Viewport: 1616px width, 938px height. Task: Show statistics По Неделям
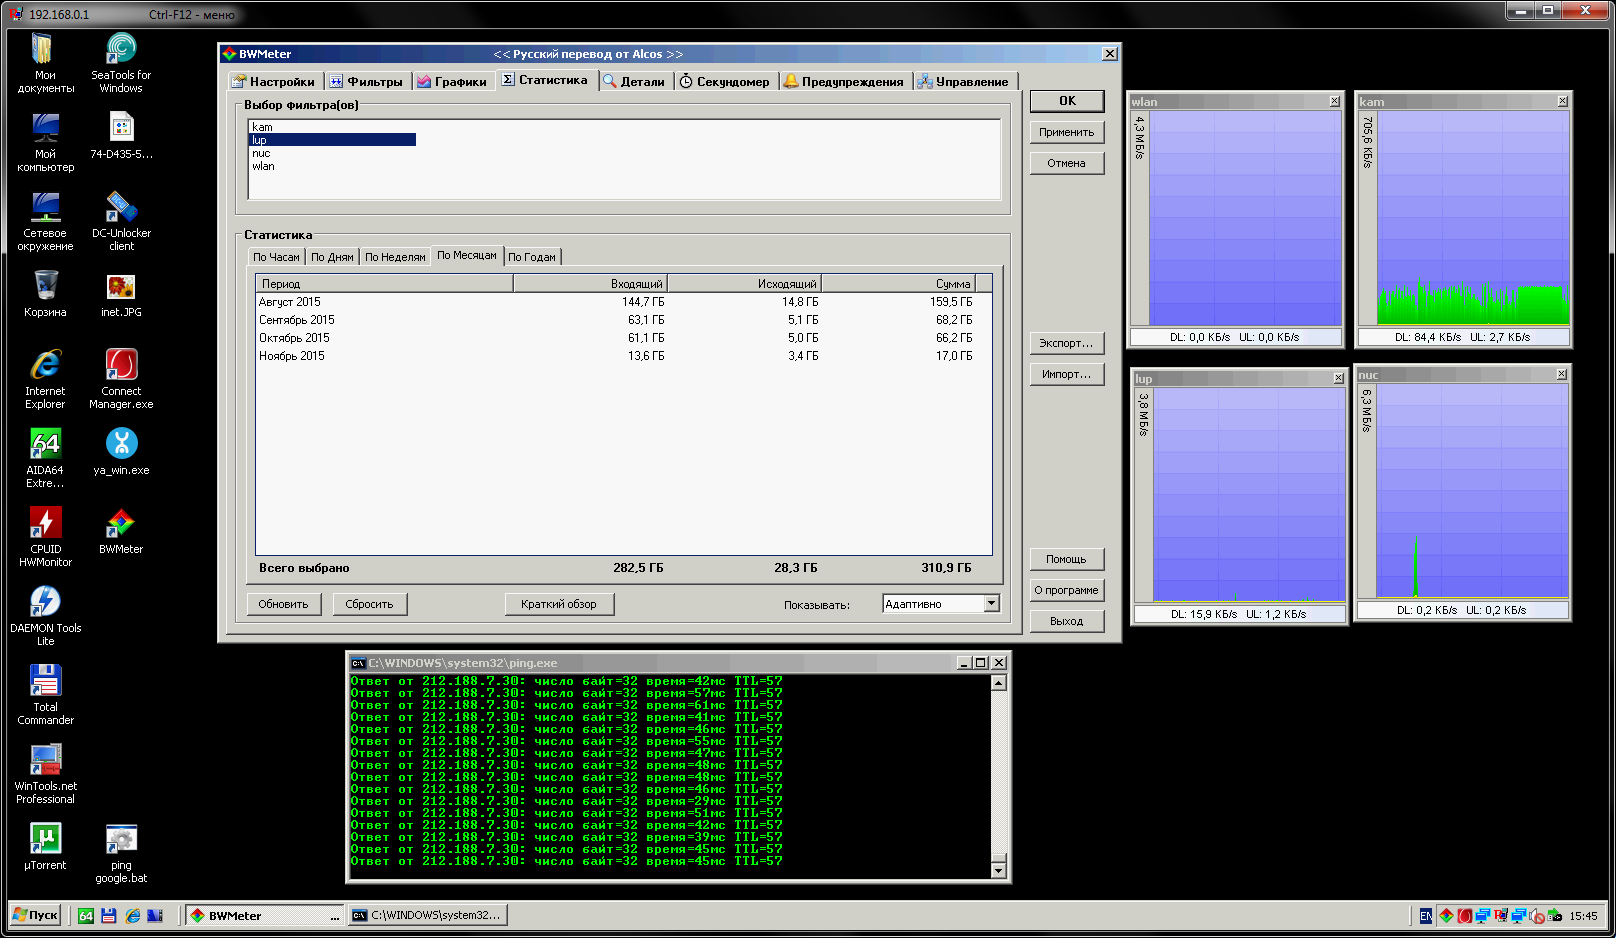[395, 257]
